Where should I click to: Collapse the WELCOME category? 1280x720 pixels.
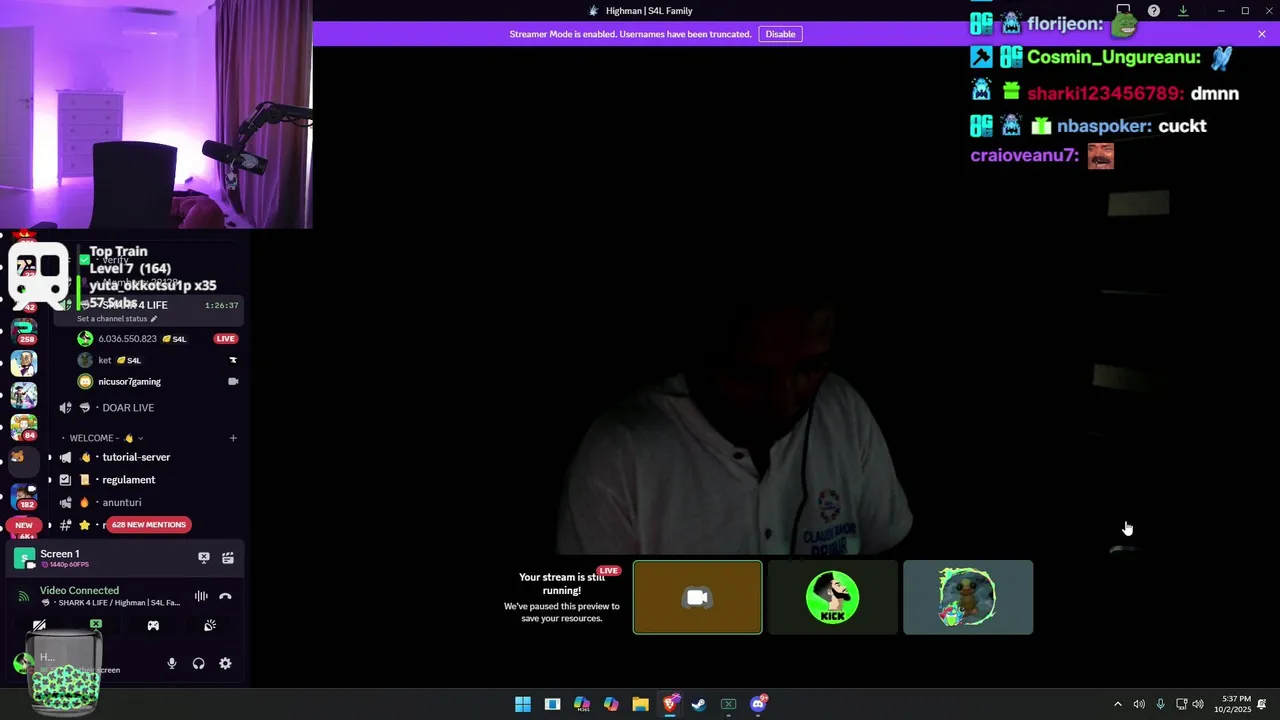105,438
